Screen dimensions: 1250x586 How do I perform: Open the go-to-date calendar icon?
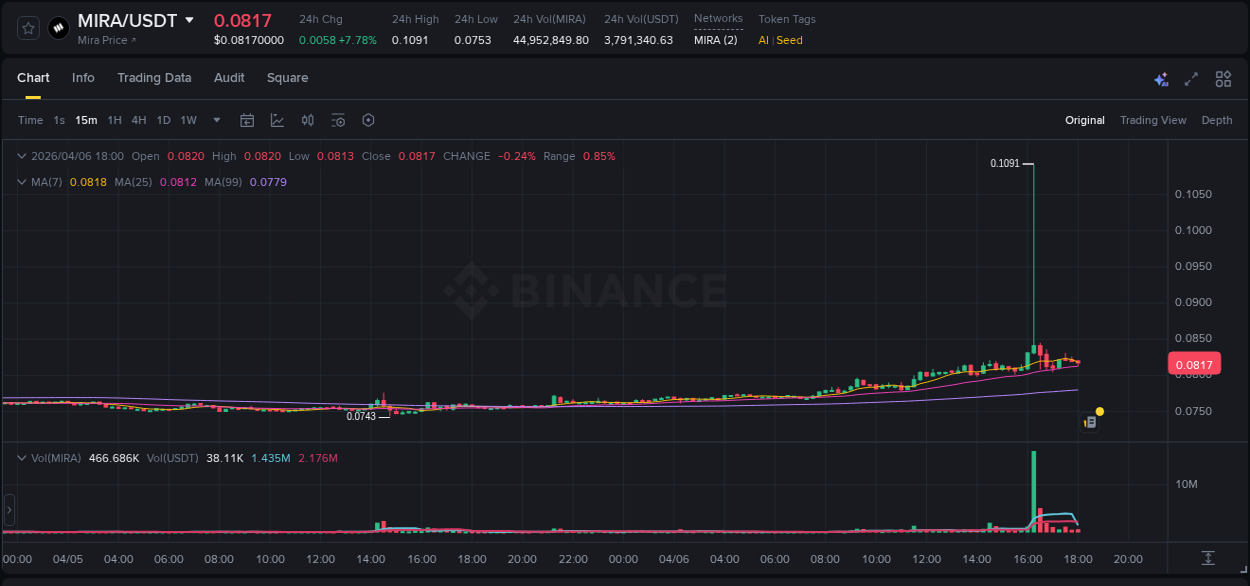coord(247,120)
